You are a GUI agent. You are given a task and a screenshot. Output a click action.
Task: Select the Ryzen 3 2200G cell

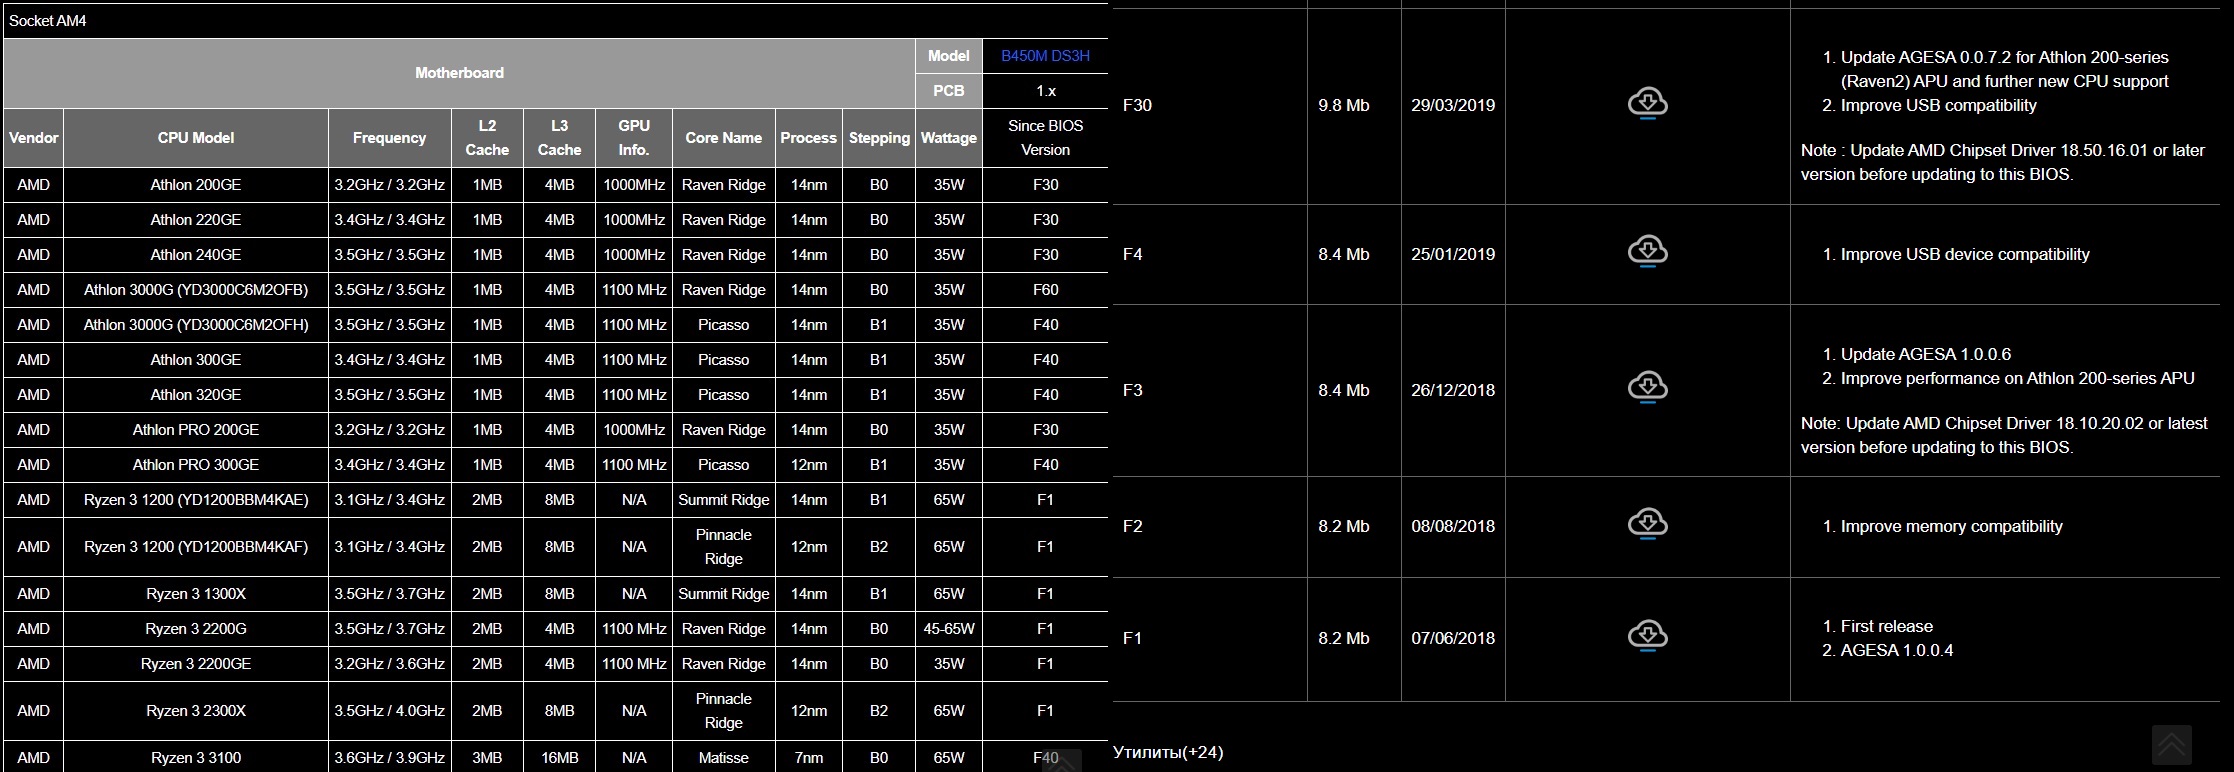coord(196,629)
